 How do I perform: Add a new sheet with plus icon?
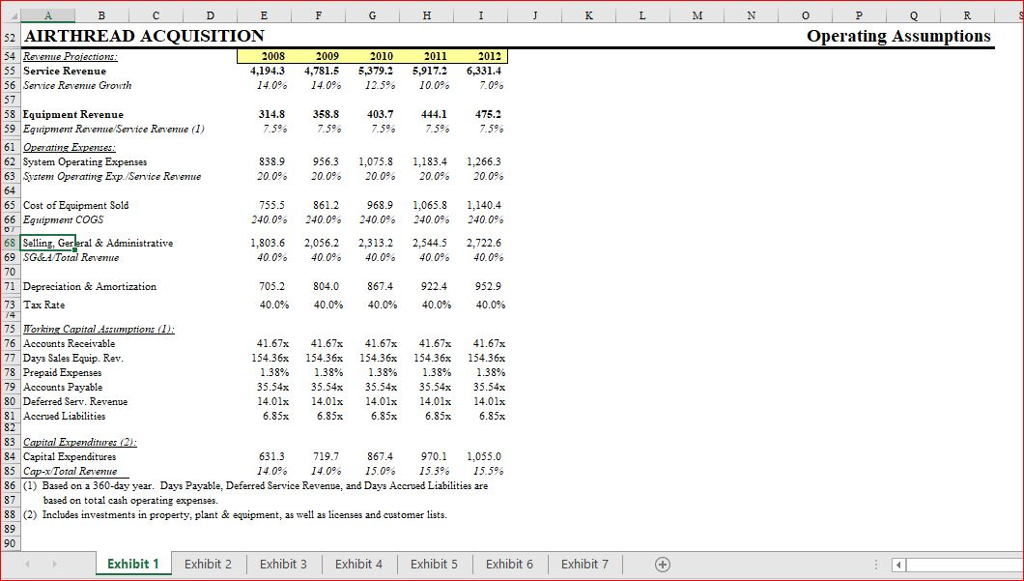[662, 564]
